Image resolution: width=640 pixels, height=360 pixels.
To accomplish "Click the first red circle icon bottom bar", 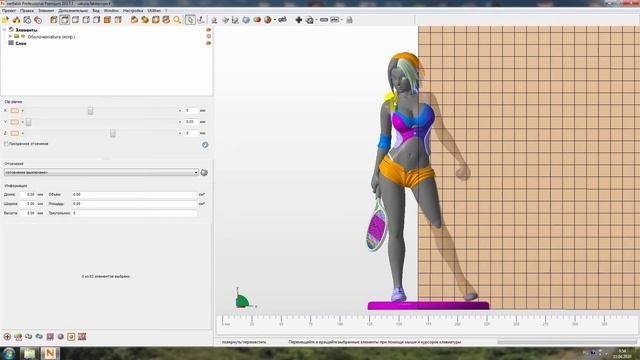I will coord(7,337).
